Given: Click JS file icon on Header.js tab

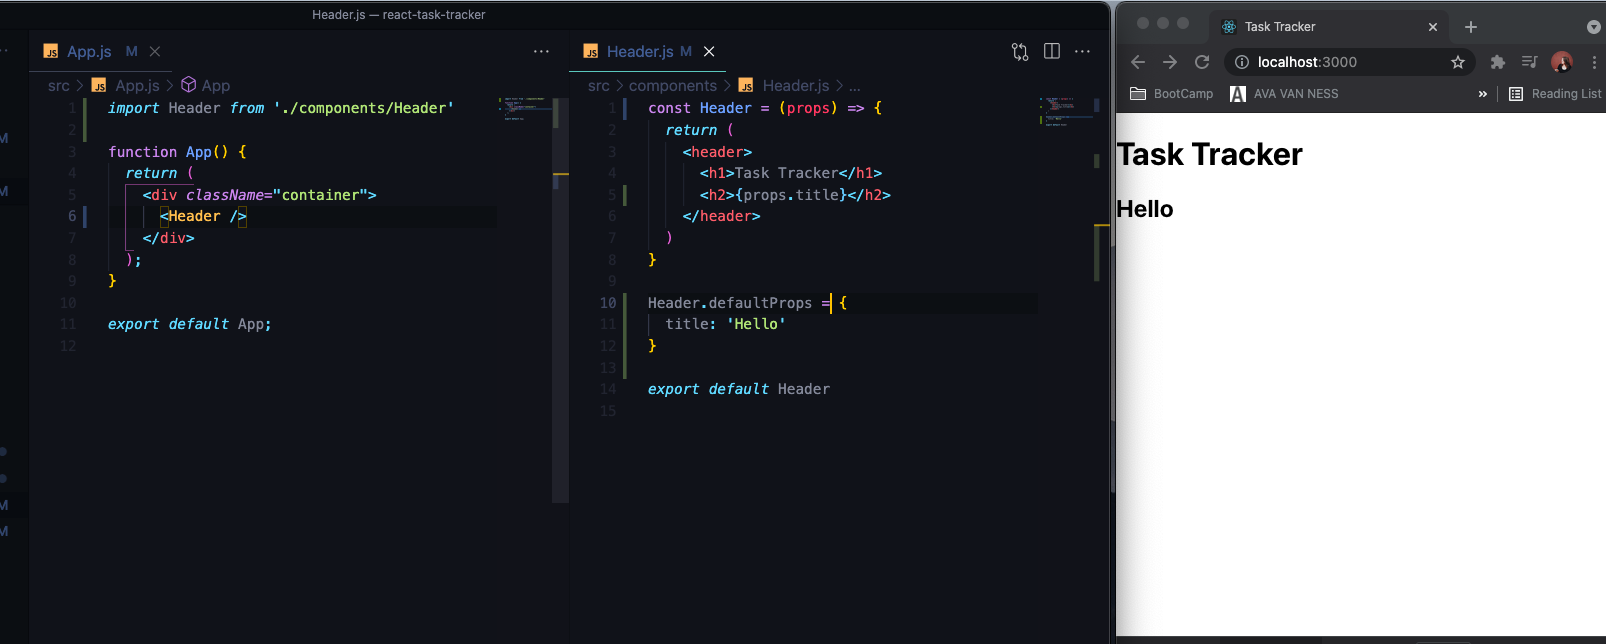Looking at the screenshot, I should point(591,52).
